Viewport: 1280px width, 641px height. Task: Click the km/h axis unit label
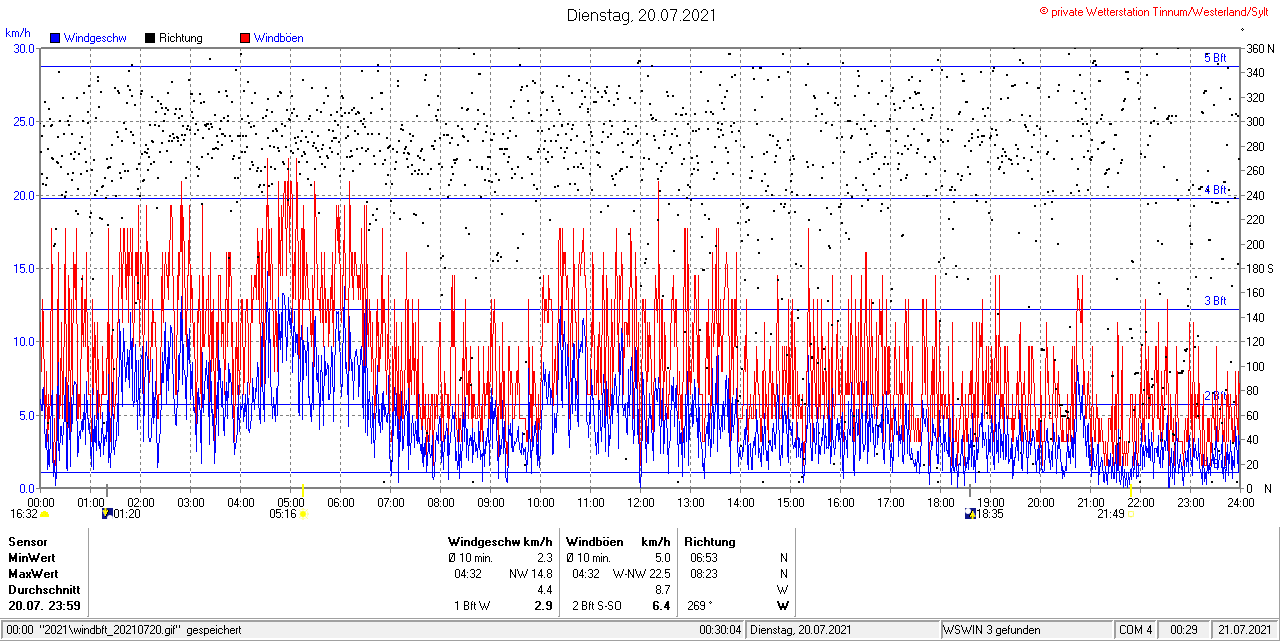(18, 34)
